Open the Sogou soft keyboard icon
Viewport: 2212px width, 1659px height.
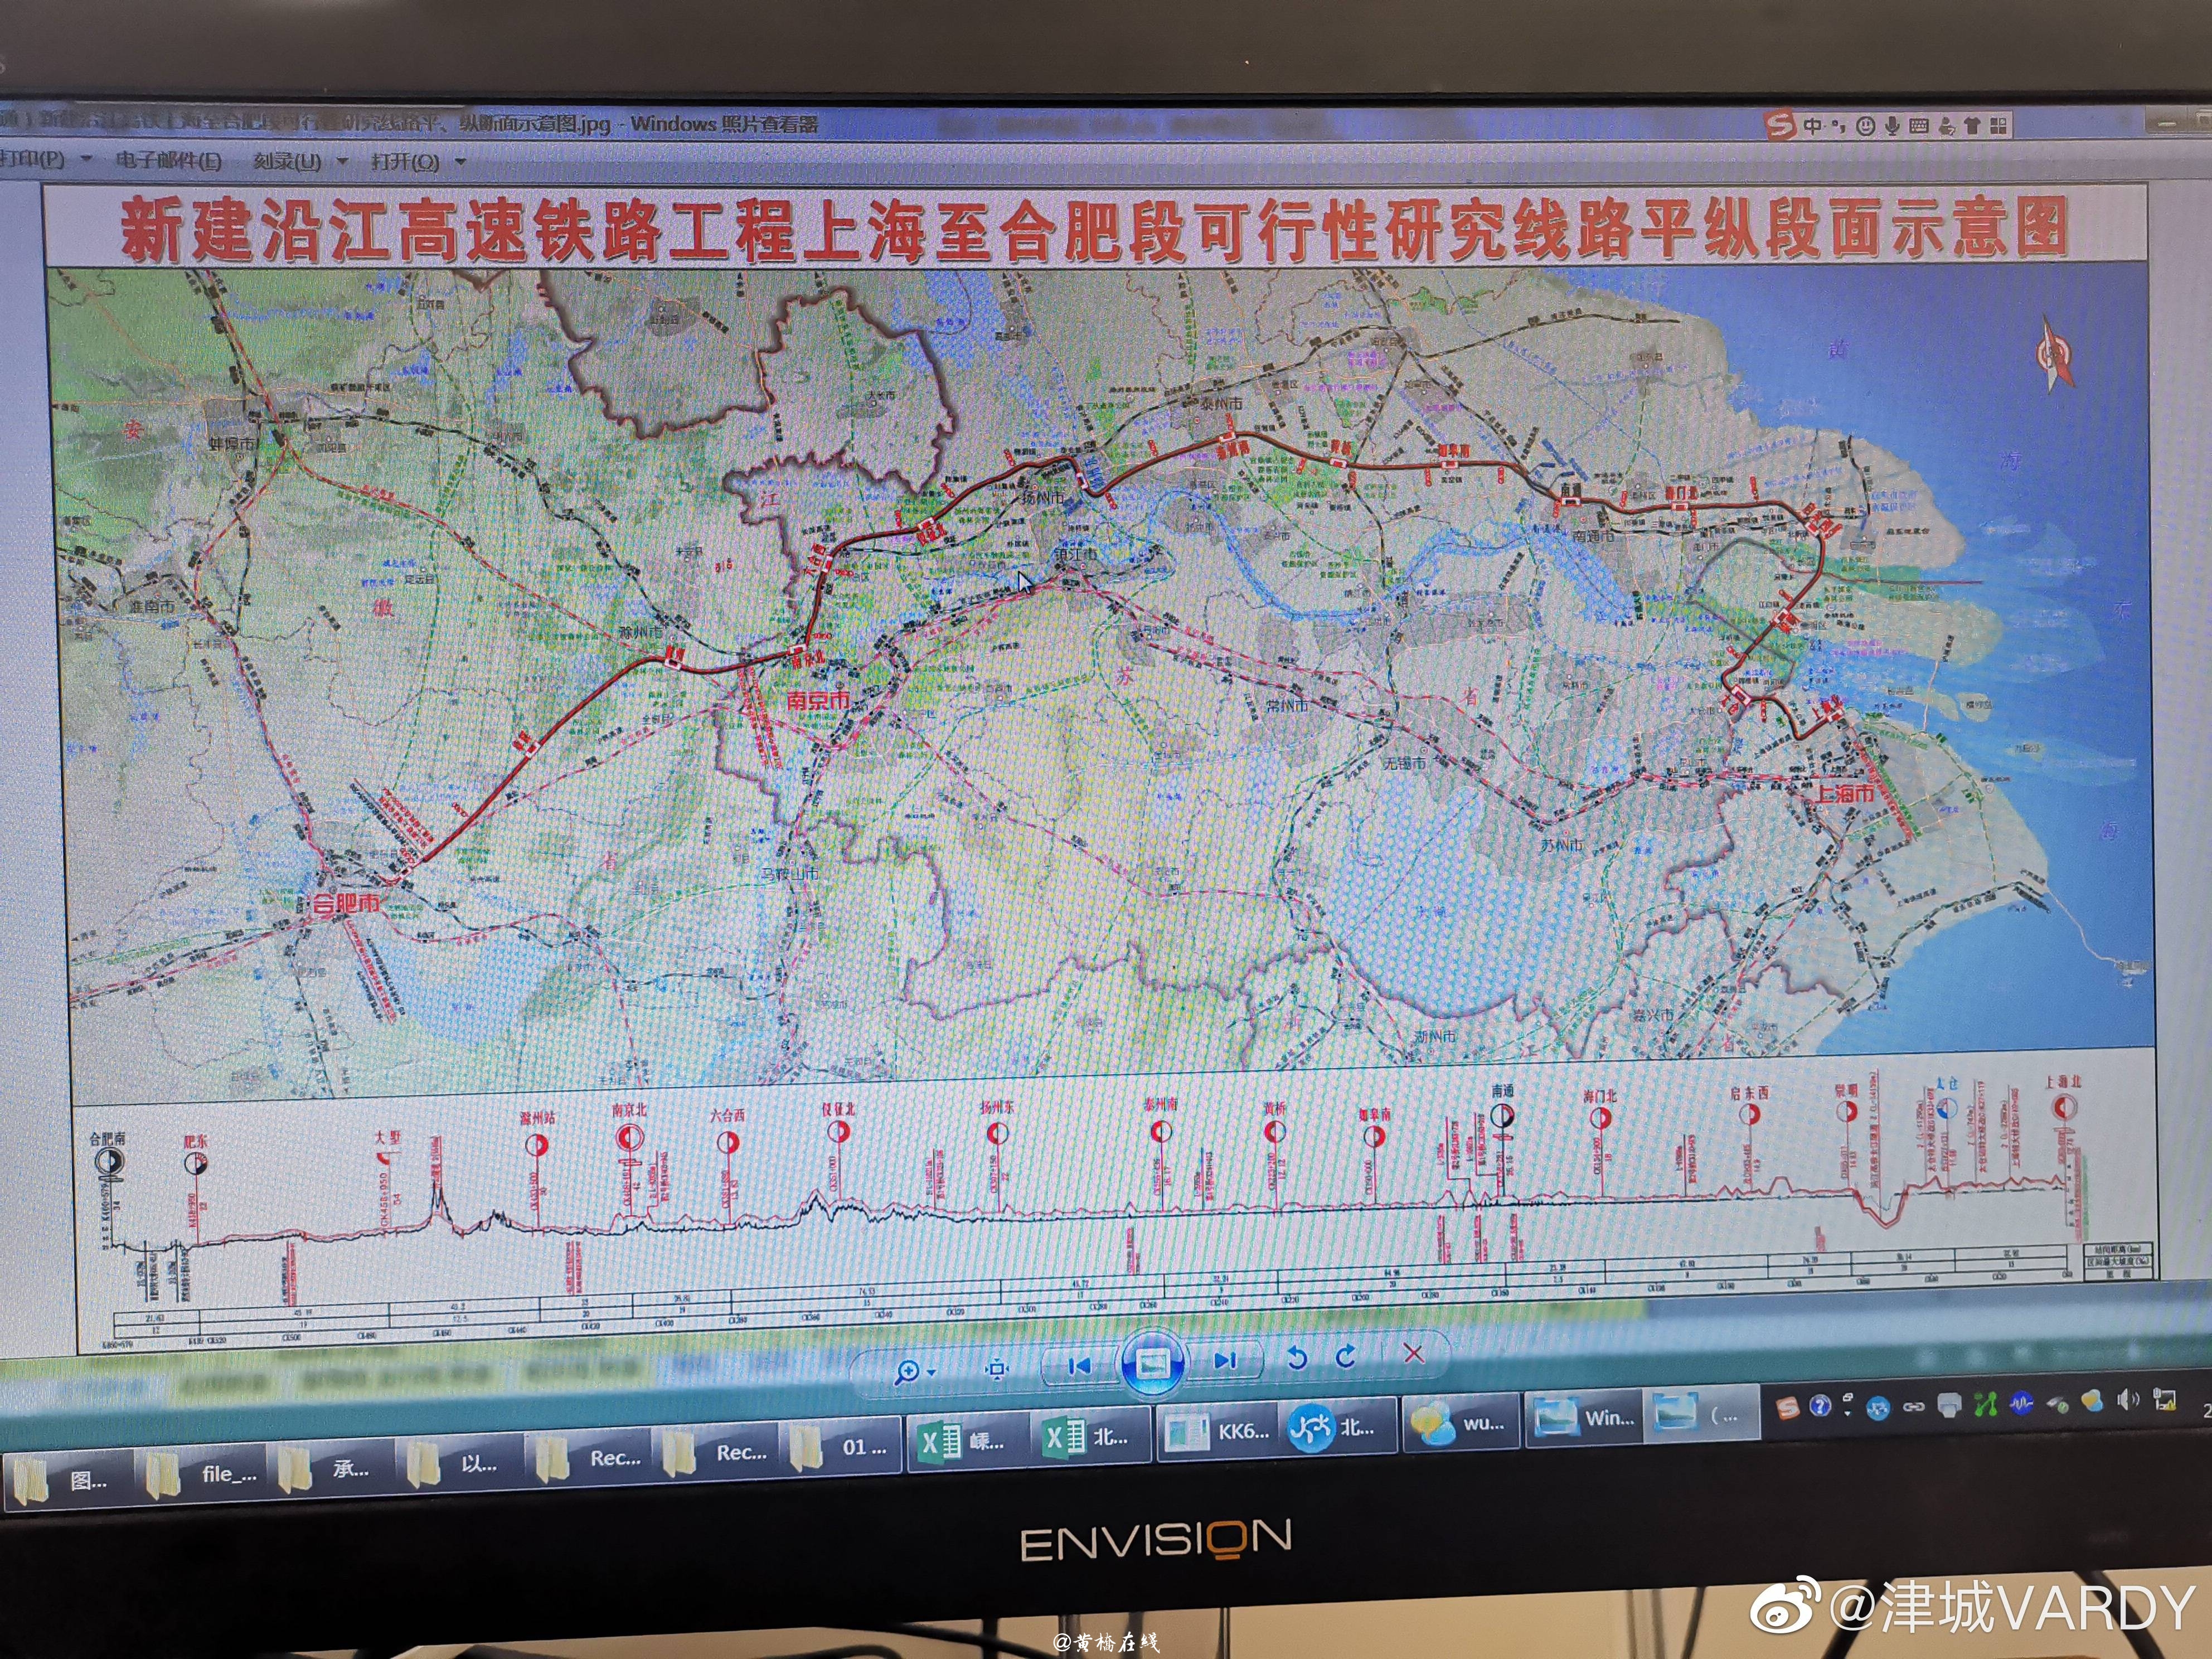(x=1919, y=126)
